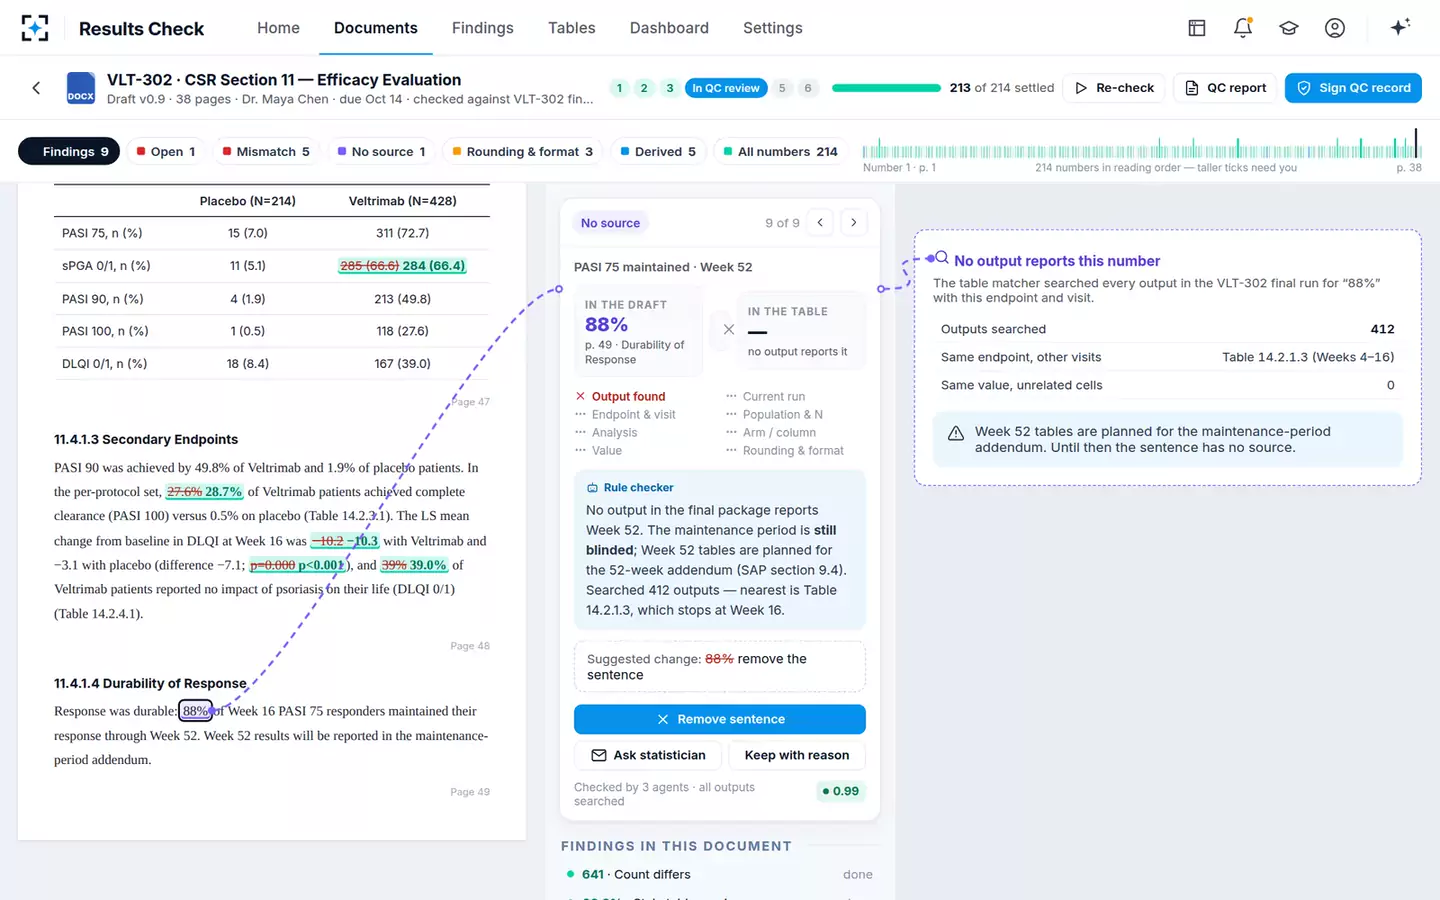Open the graduation cap learning icon
The height and width of the screenshot is (900, 1440).
coord(1289,28)
